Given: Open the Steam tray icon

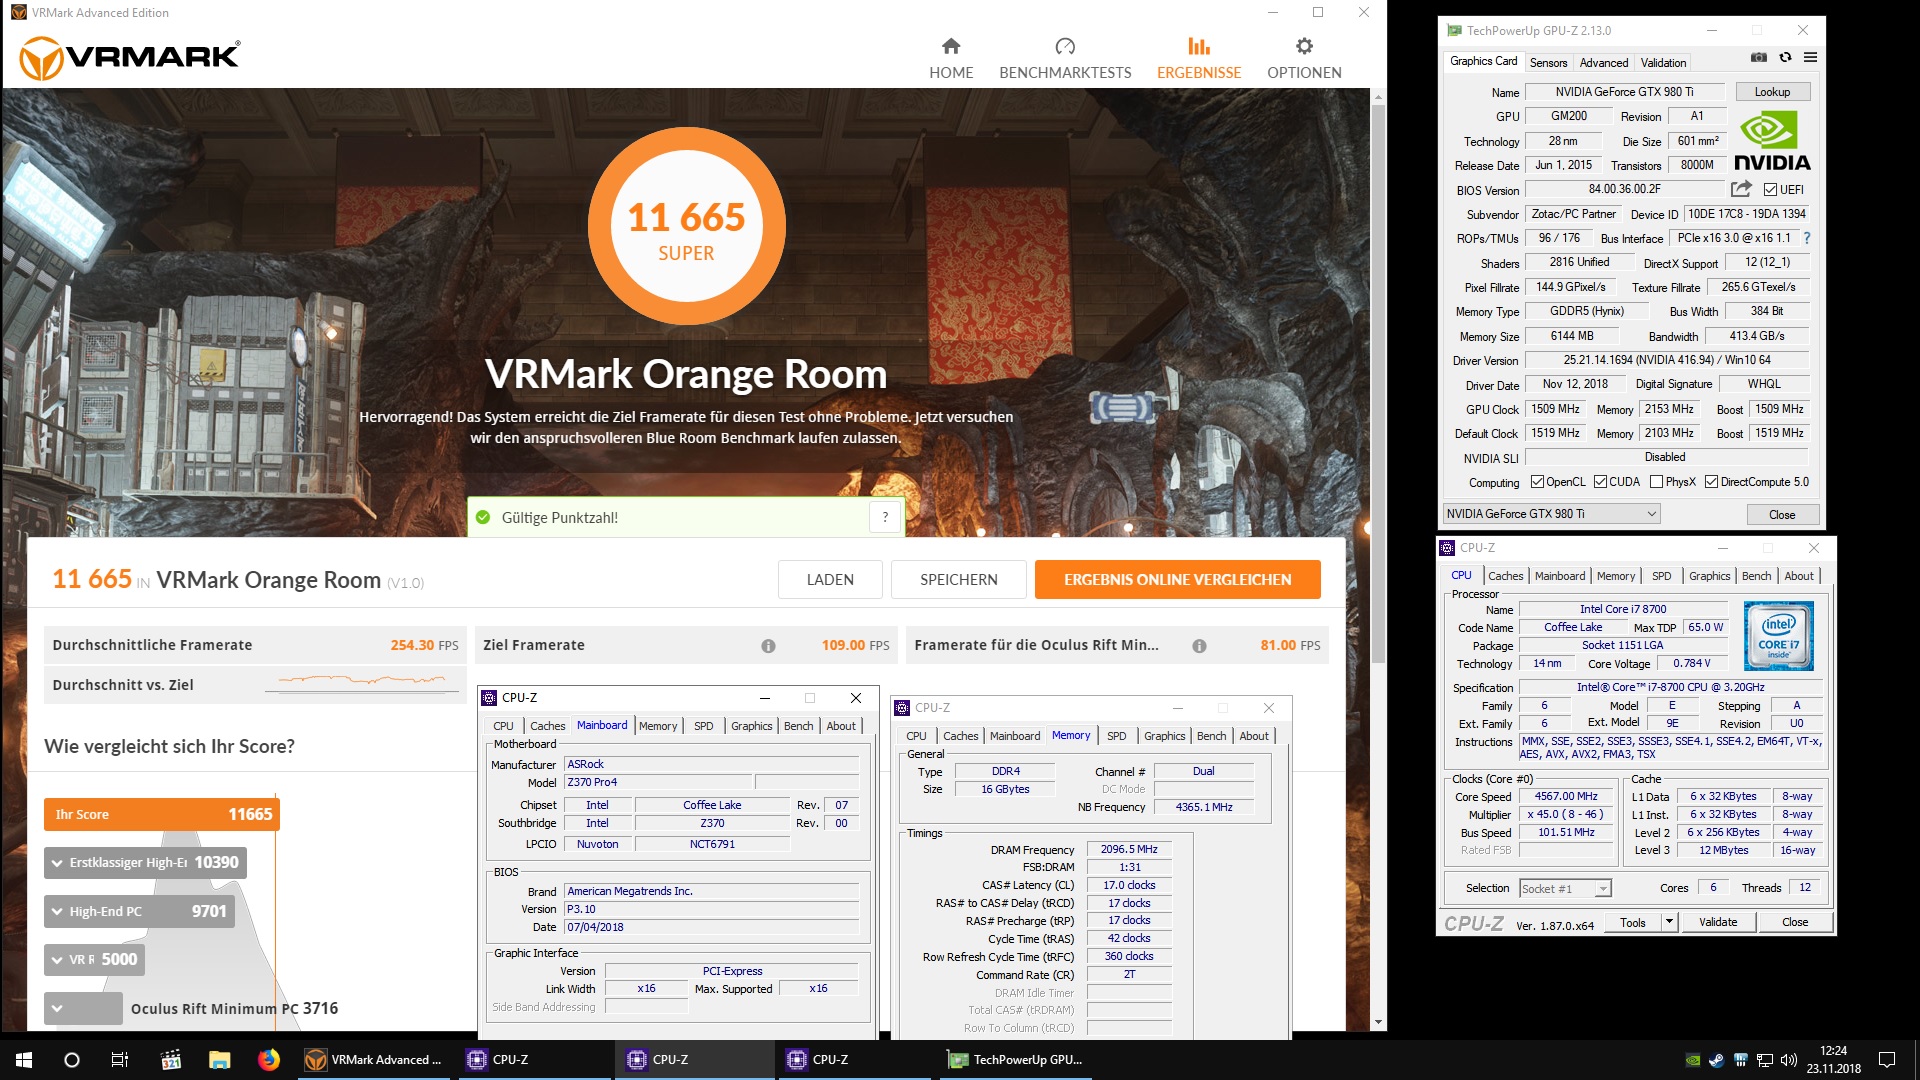Looking at the screenshot, I should (1716, 1060).
